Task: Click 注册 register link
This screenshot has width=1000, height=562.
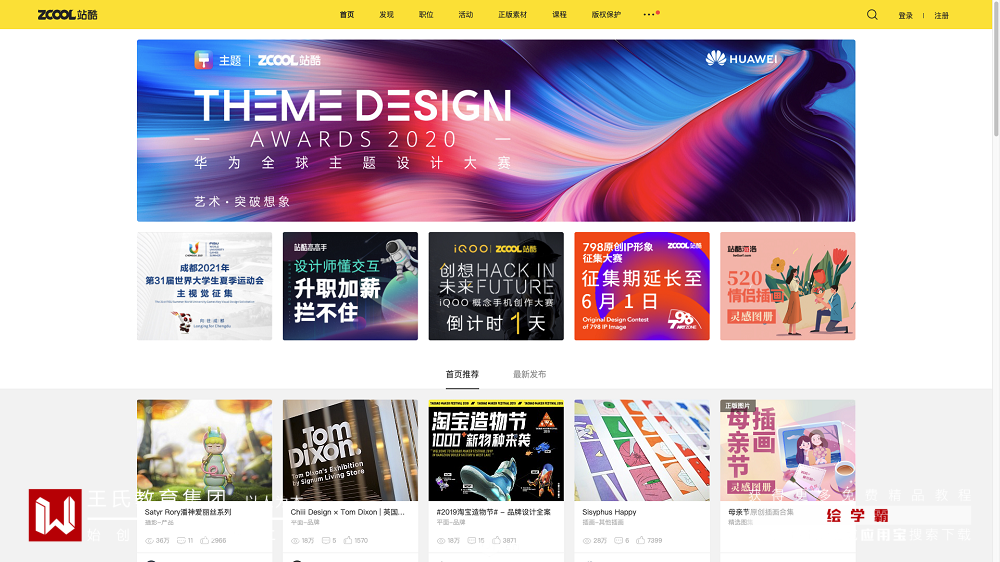Action: [x=941, y=15]
